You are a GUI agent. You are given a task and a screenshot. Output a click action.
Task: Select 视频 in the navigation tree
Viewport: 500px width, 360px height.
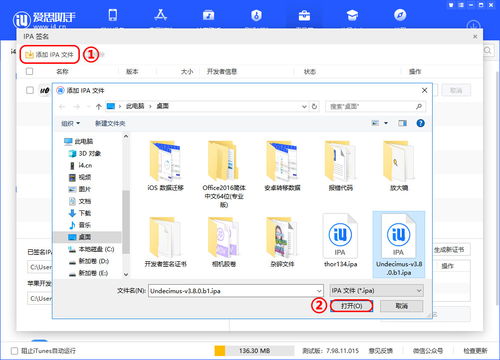(x=80, y=177)
